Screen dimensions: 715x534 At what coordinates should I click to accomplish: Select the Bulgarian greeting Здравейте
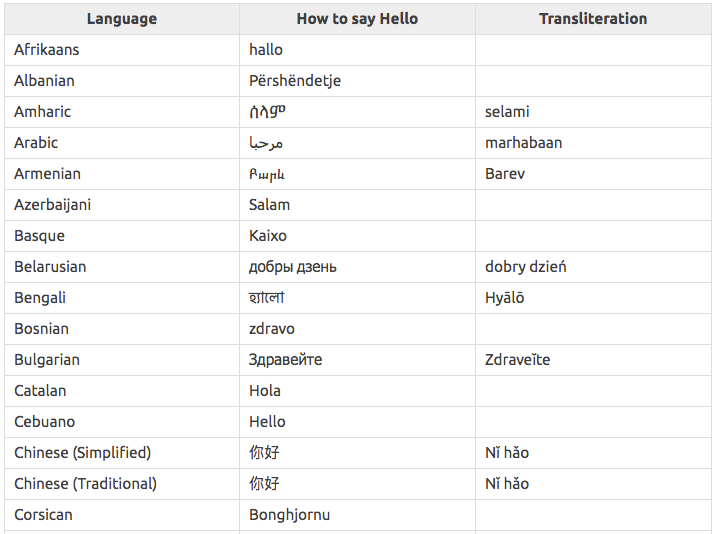point(285,360)
